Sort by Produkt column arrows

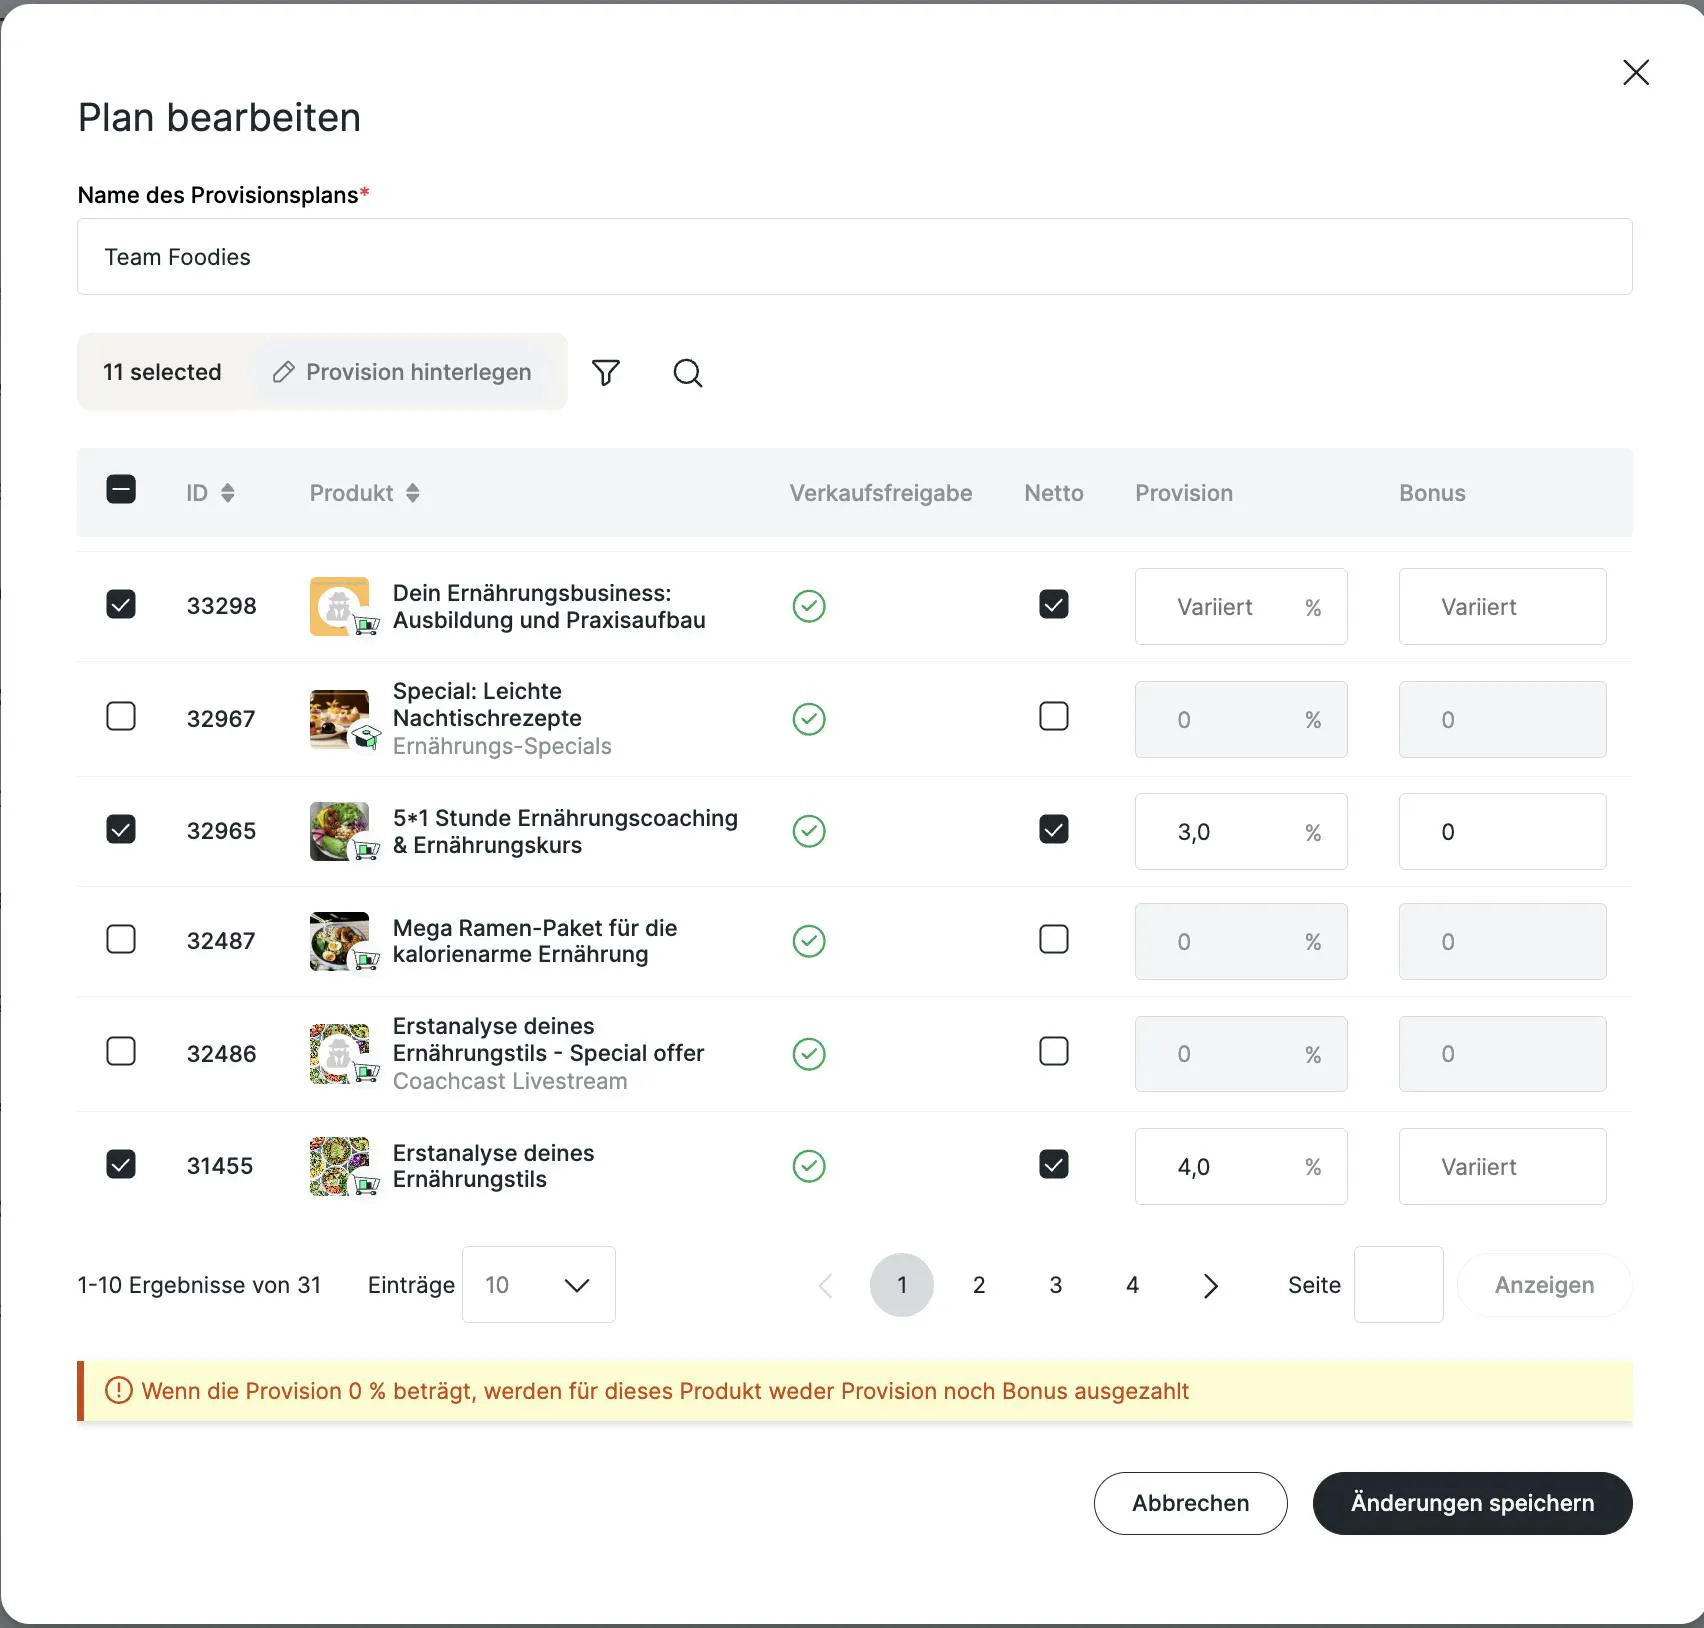tap(413, 493)
